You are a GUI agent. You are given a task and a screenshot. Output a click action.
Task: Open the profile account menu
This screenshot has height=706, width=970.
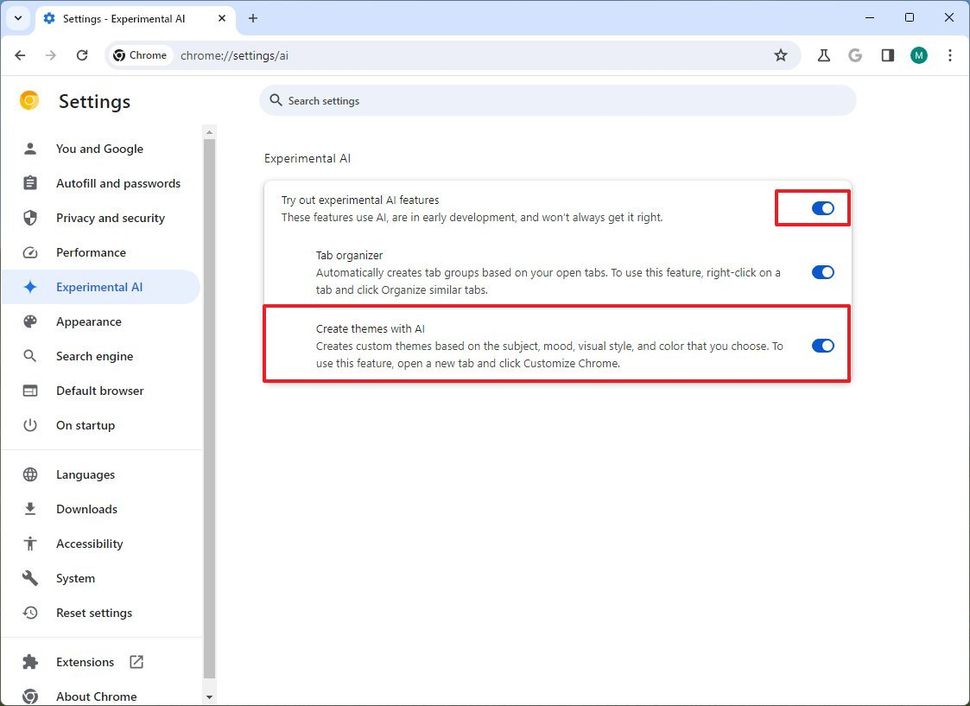(x=918, y=55)
